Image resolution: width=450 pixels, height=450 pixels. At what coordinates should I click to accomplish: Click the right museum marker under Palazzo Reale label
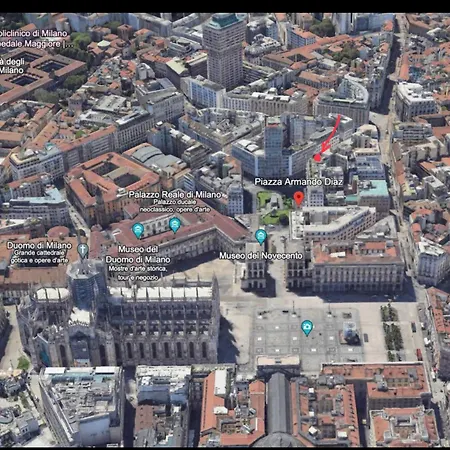pos(174,225)
